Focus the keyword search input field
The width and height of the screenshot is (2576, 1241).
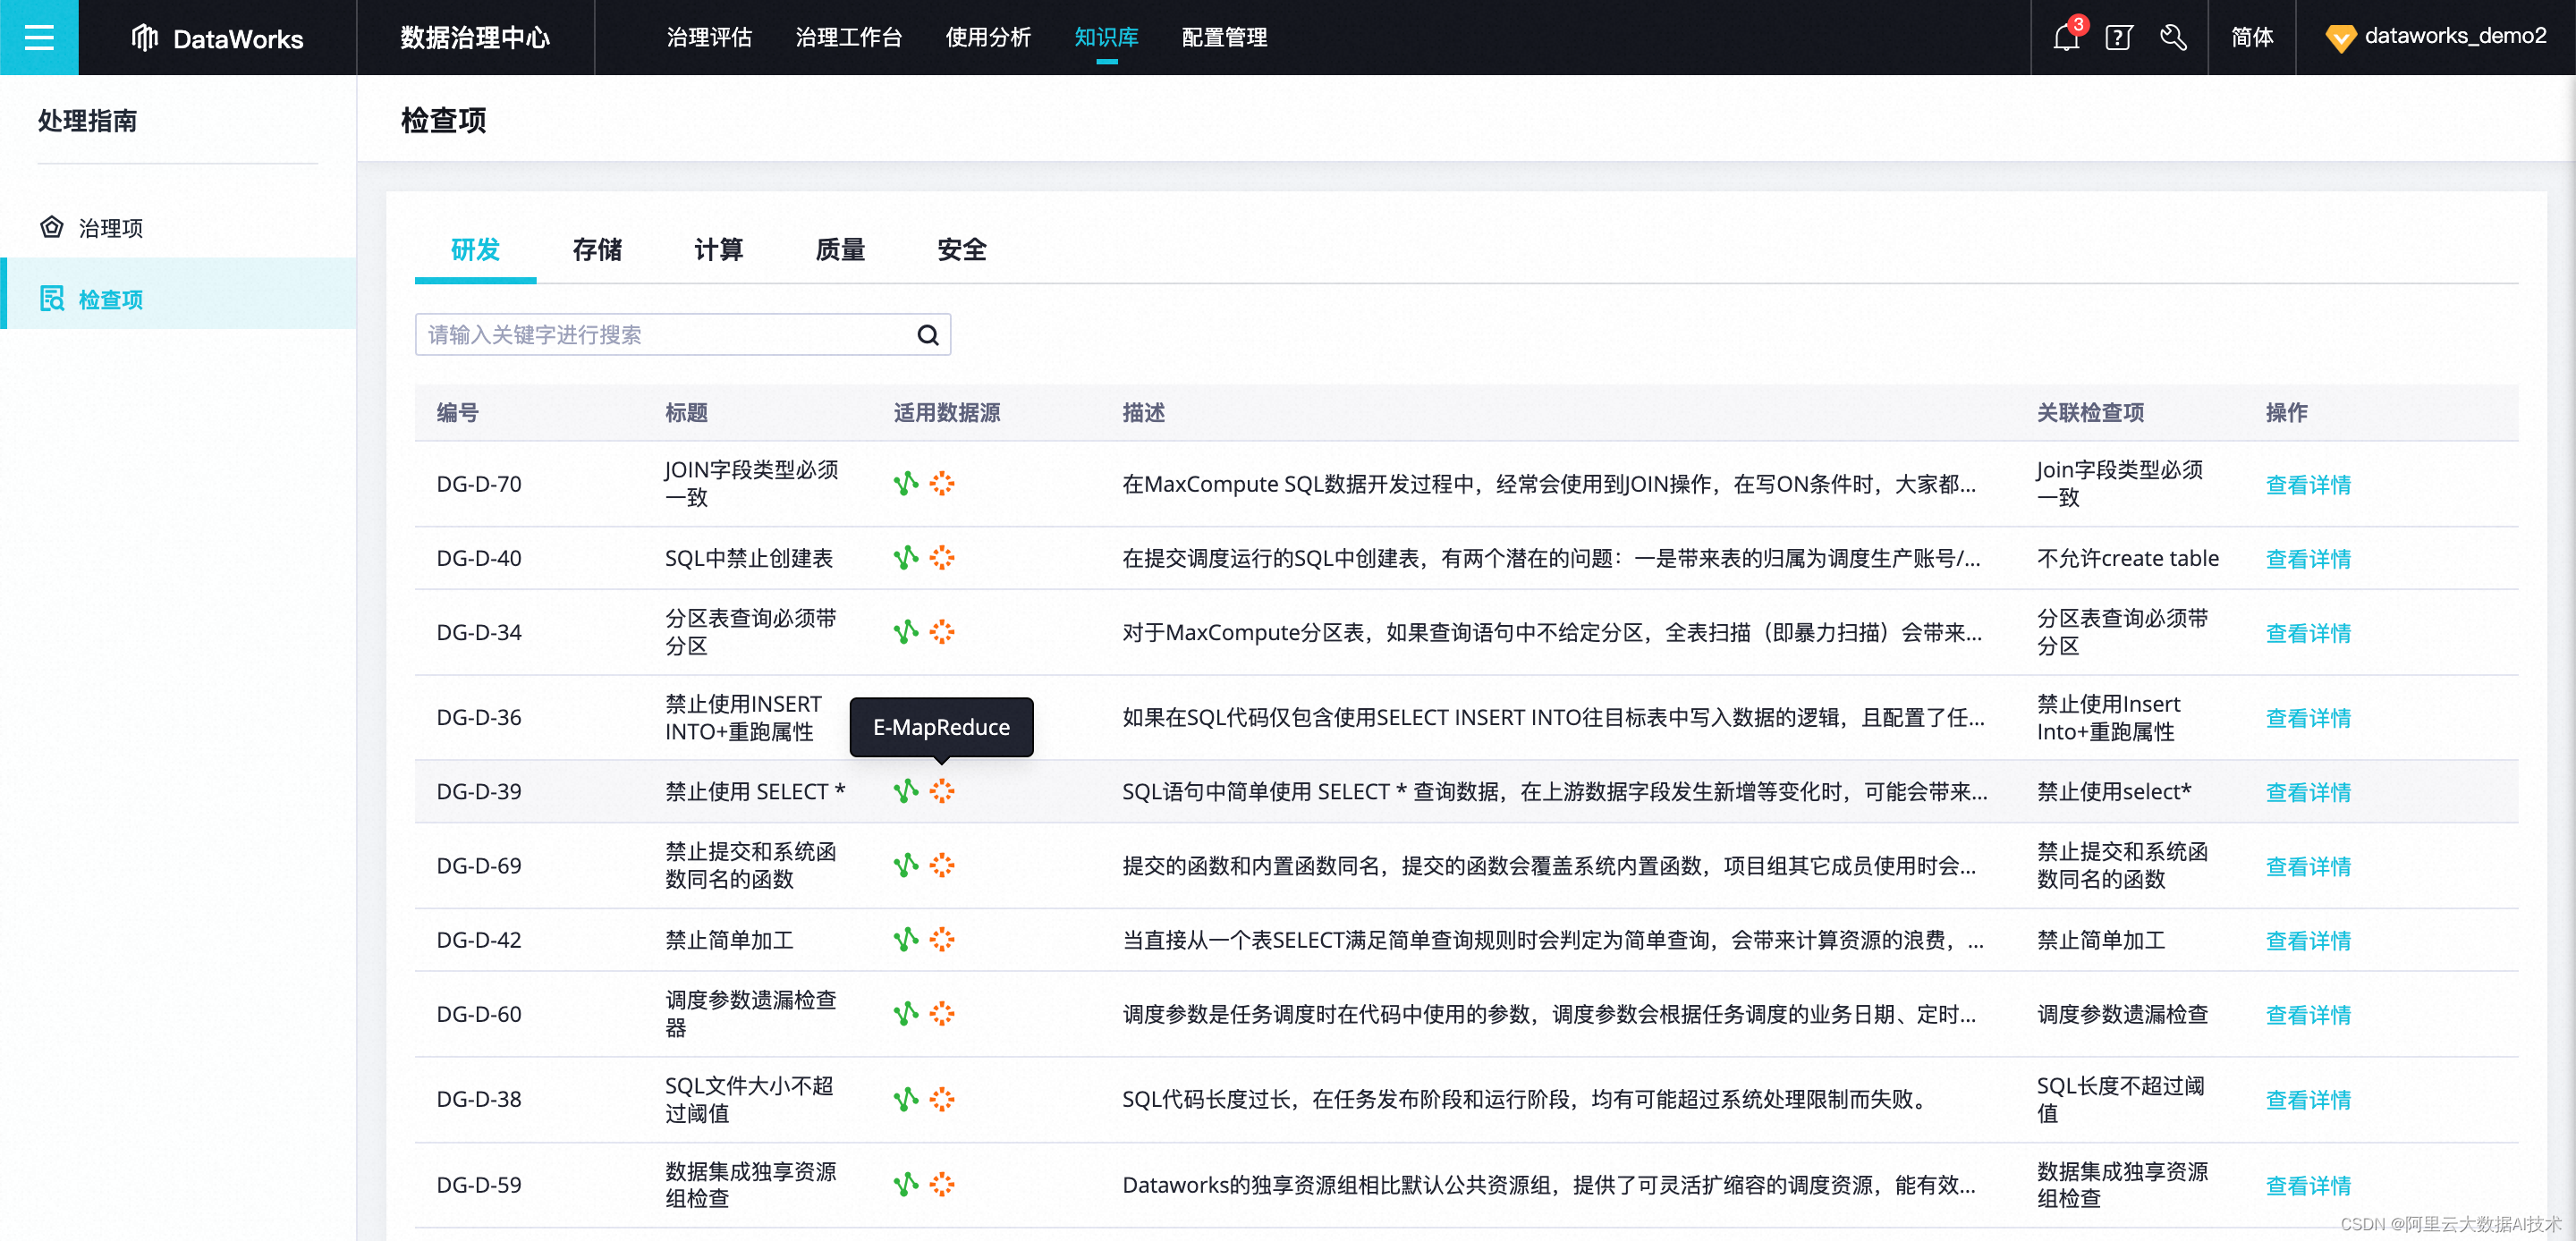coord(683,335)
